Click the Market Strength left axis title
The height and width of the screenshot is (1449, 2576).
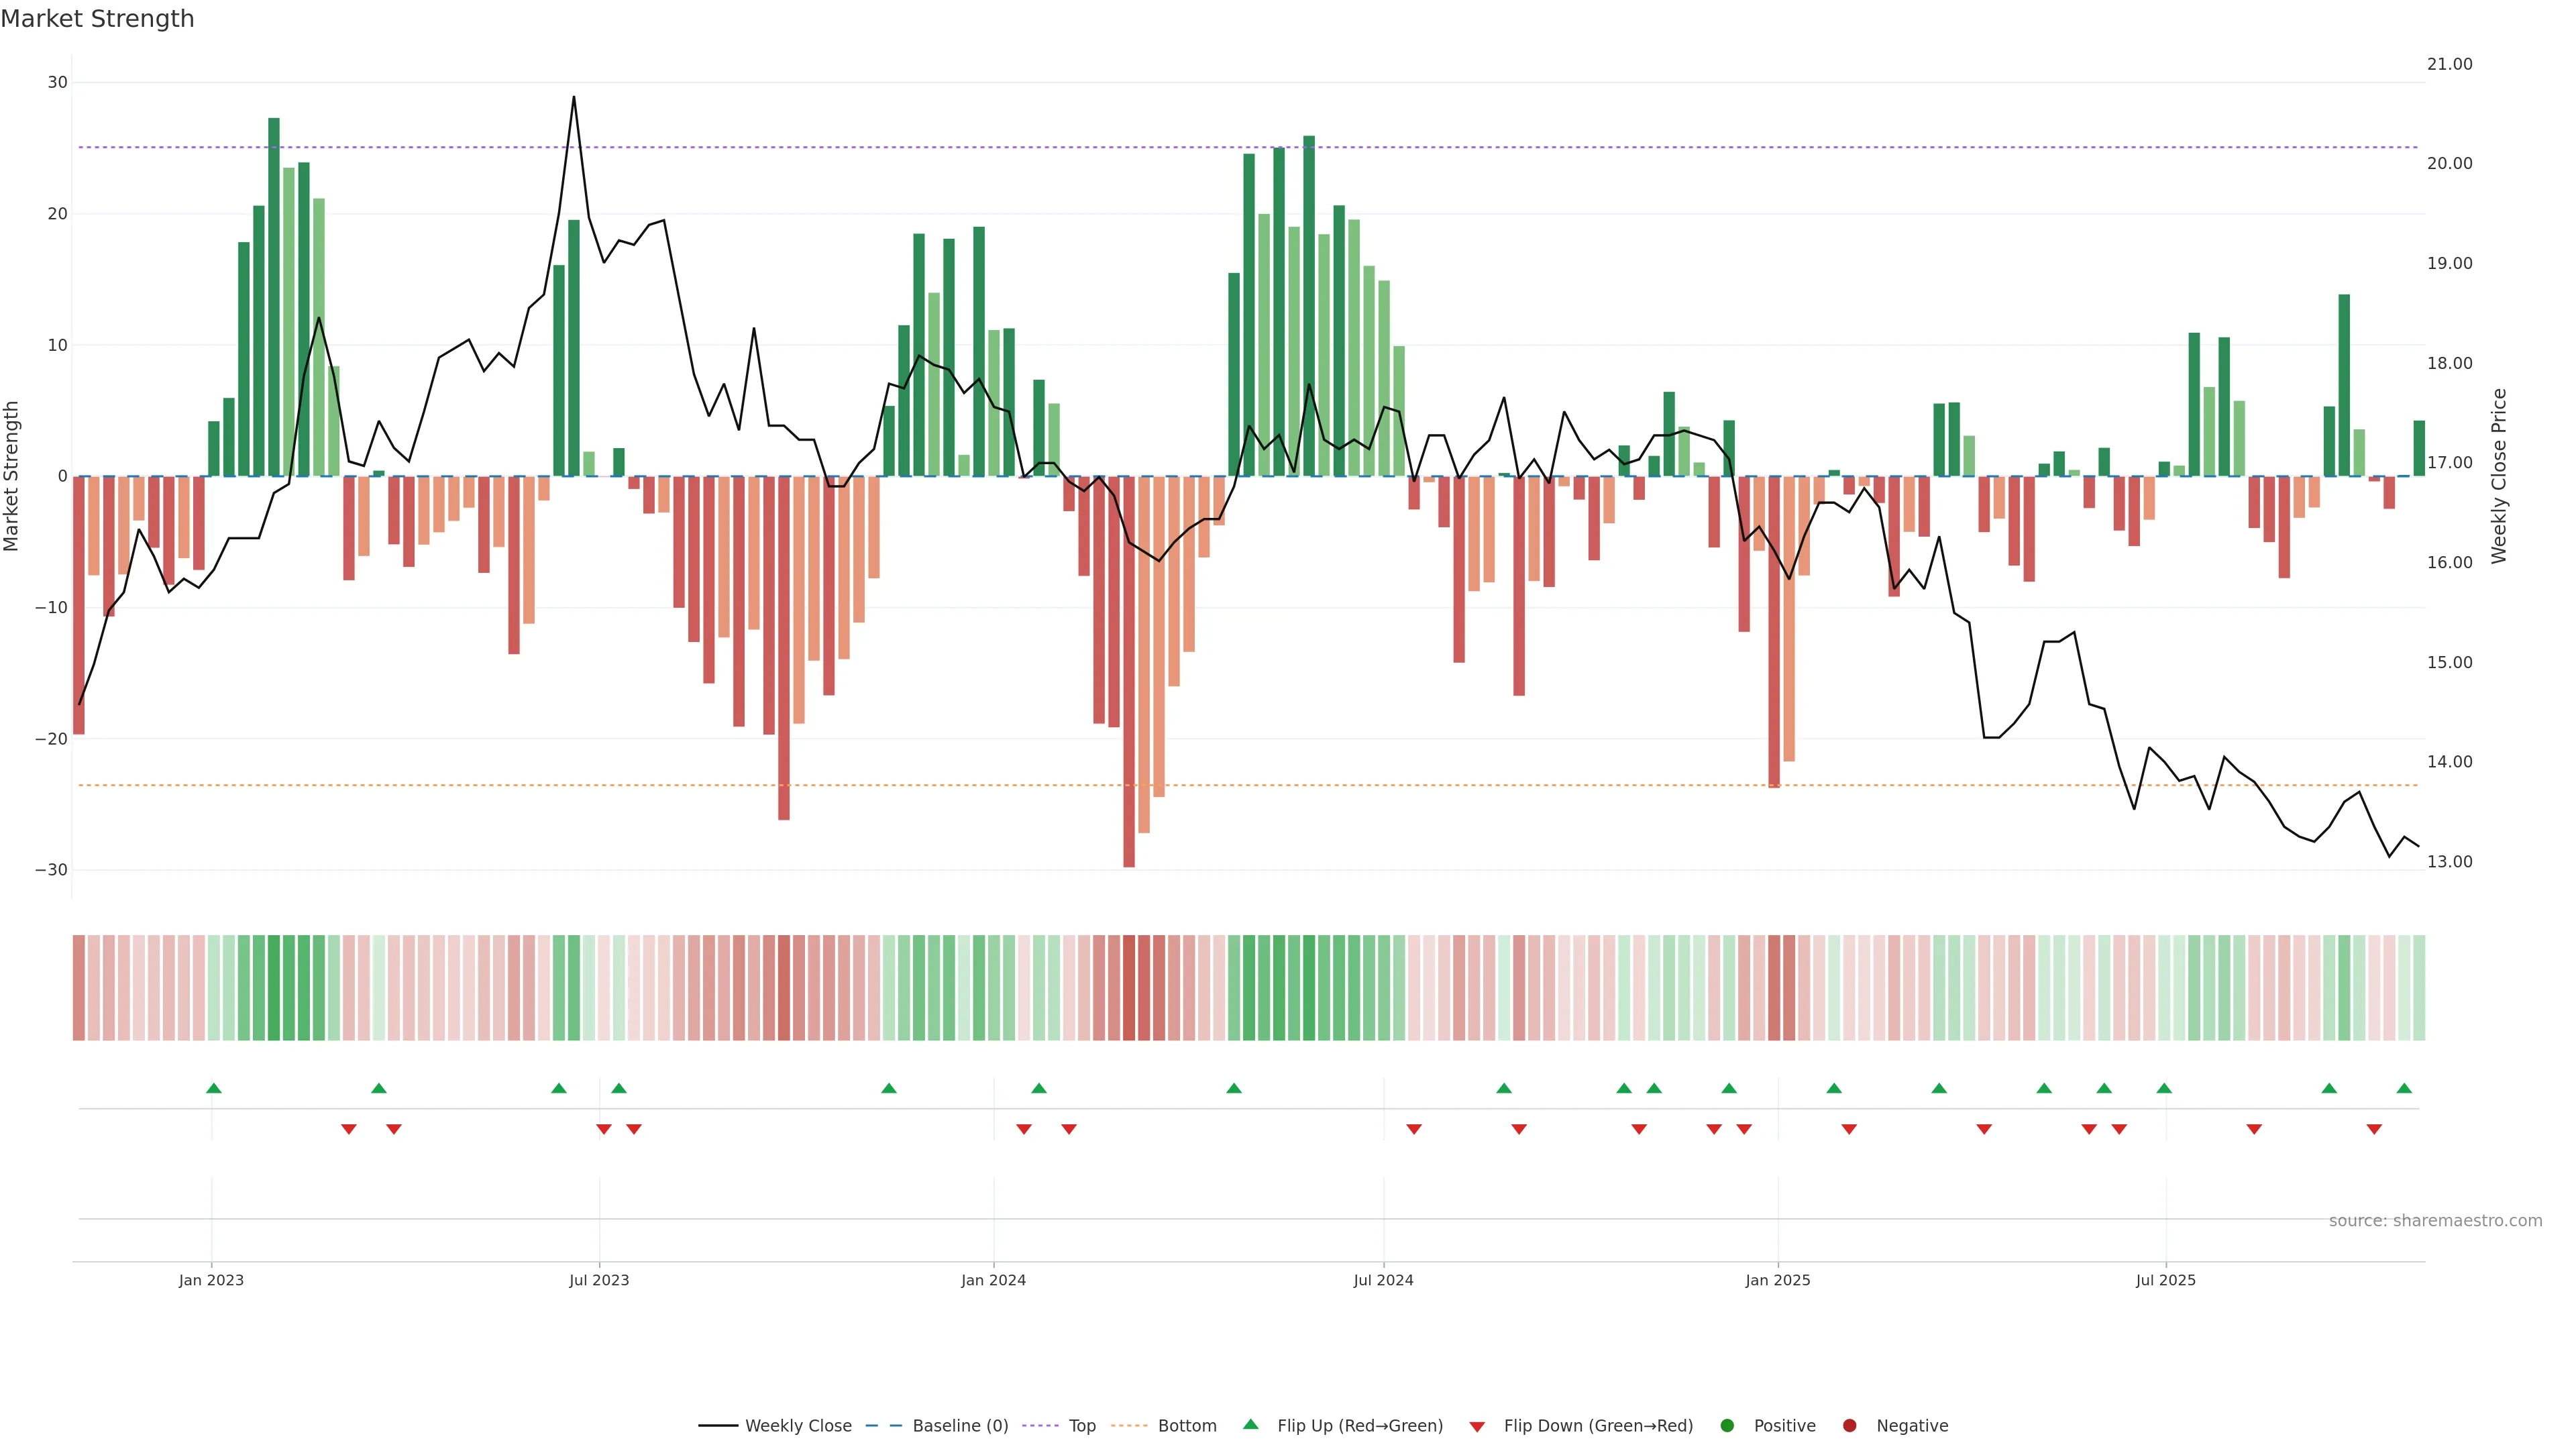pyautogui.click(x=12, y=476)
